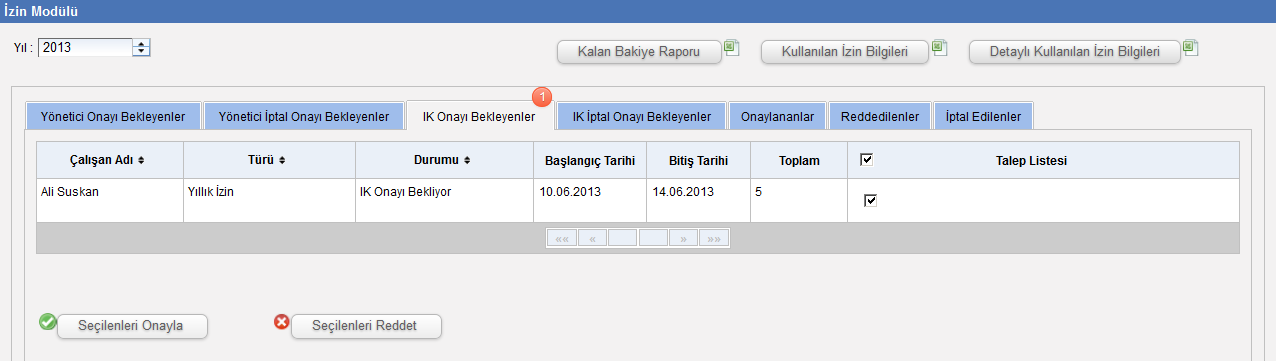Click the Bitiş Tarihi column header
1276x361 pixels.
pyautogui.click(x=698, y=160)
